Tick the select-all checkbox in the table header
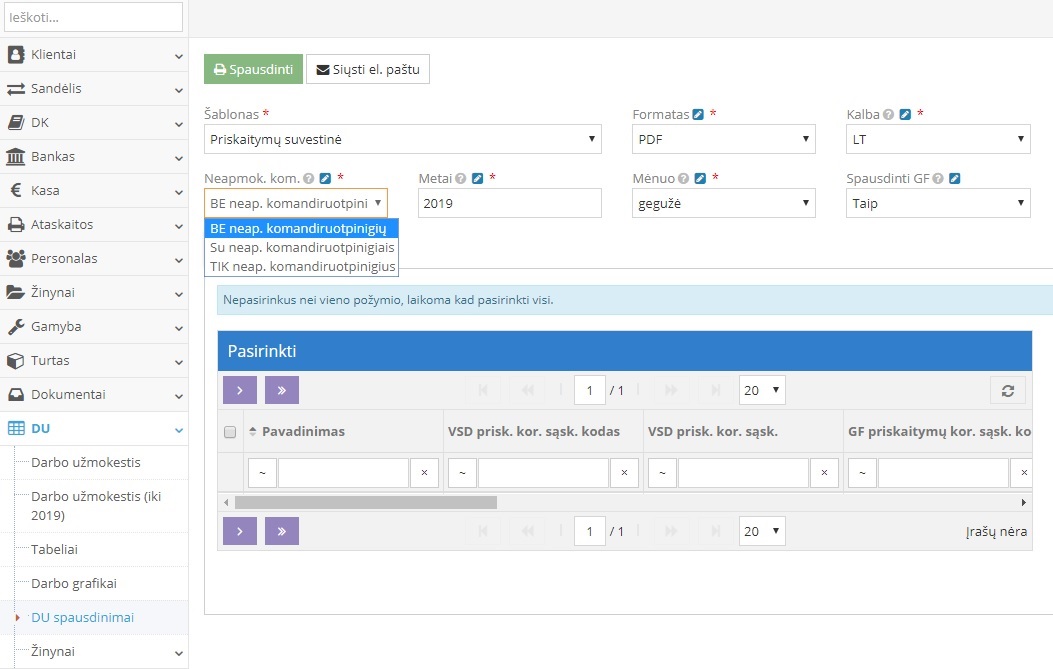Screen dimensions: 1053x669 coord(230,432)
